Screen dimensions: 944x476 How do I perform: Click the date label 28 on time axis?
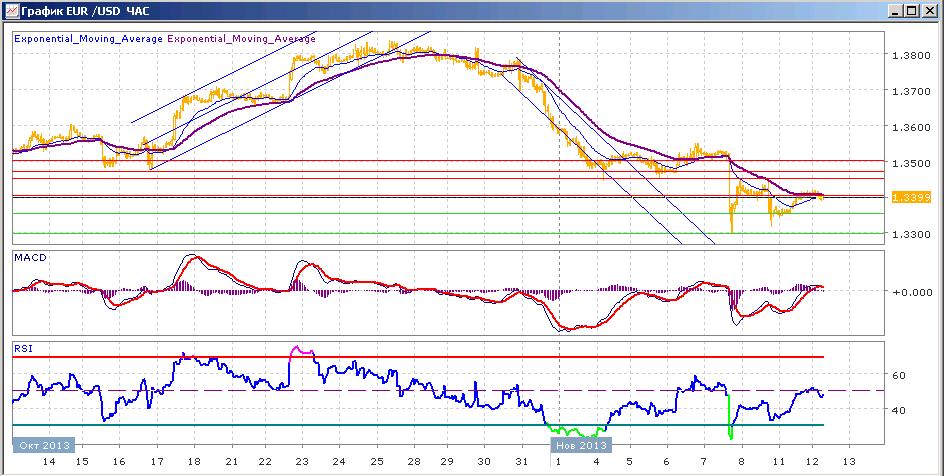point(414,462)
